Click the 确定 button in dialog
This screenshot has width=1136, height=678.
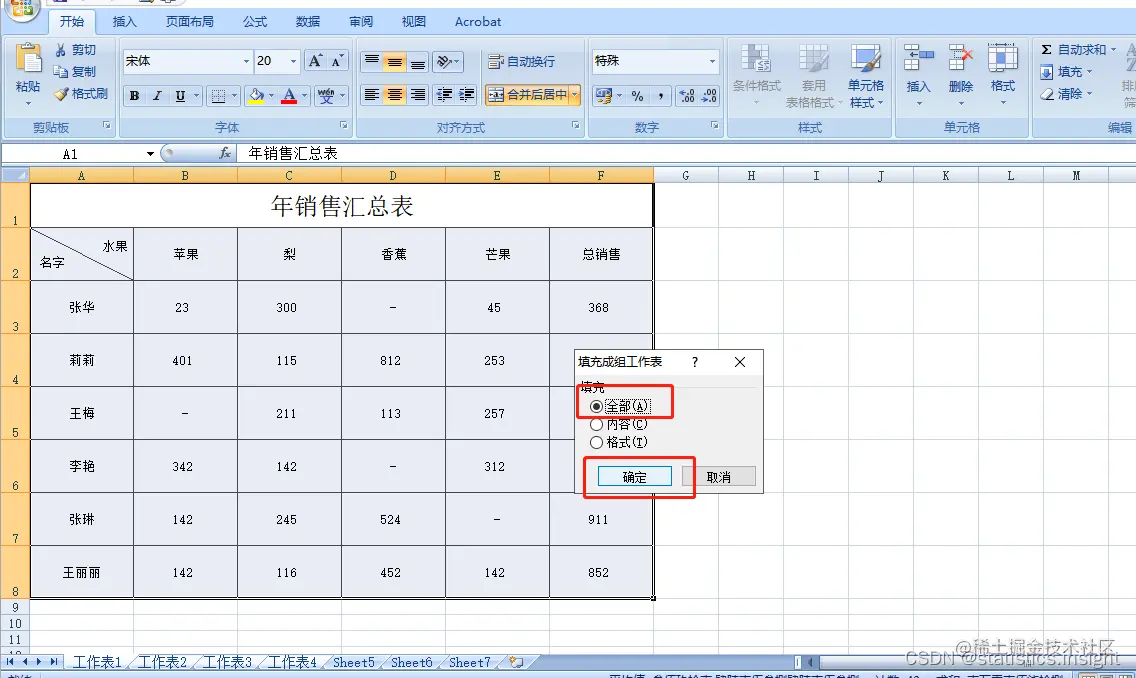[635, 477]
